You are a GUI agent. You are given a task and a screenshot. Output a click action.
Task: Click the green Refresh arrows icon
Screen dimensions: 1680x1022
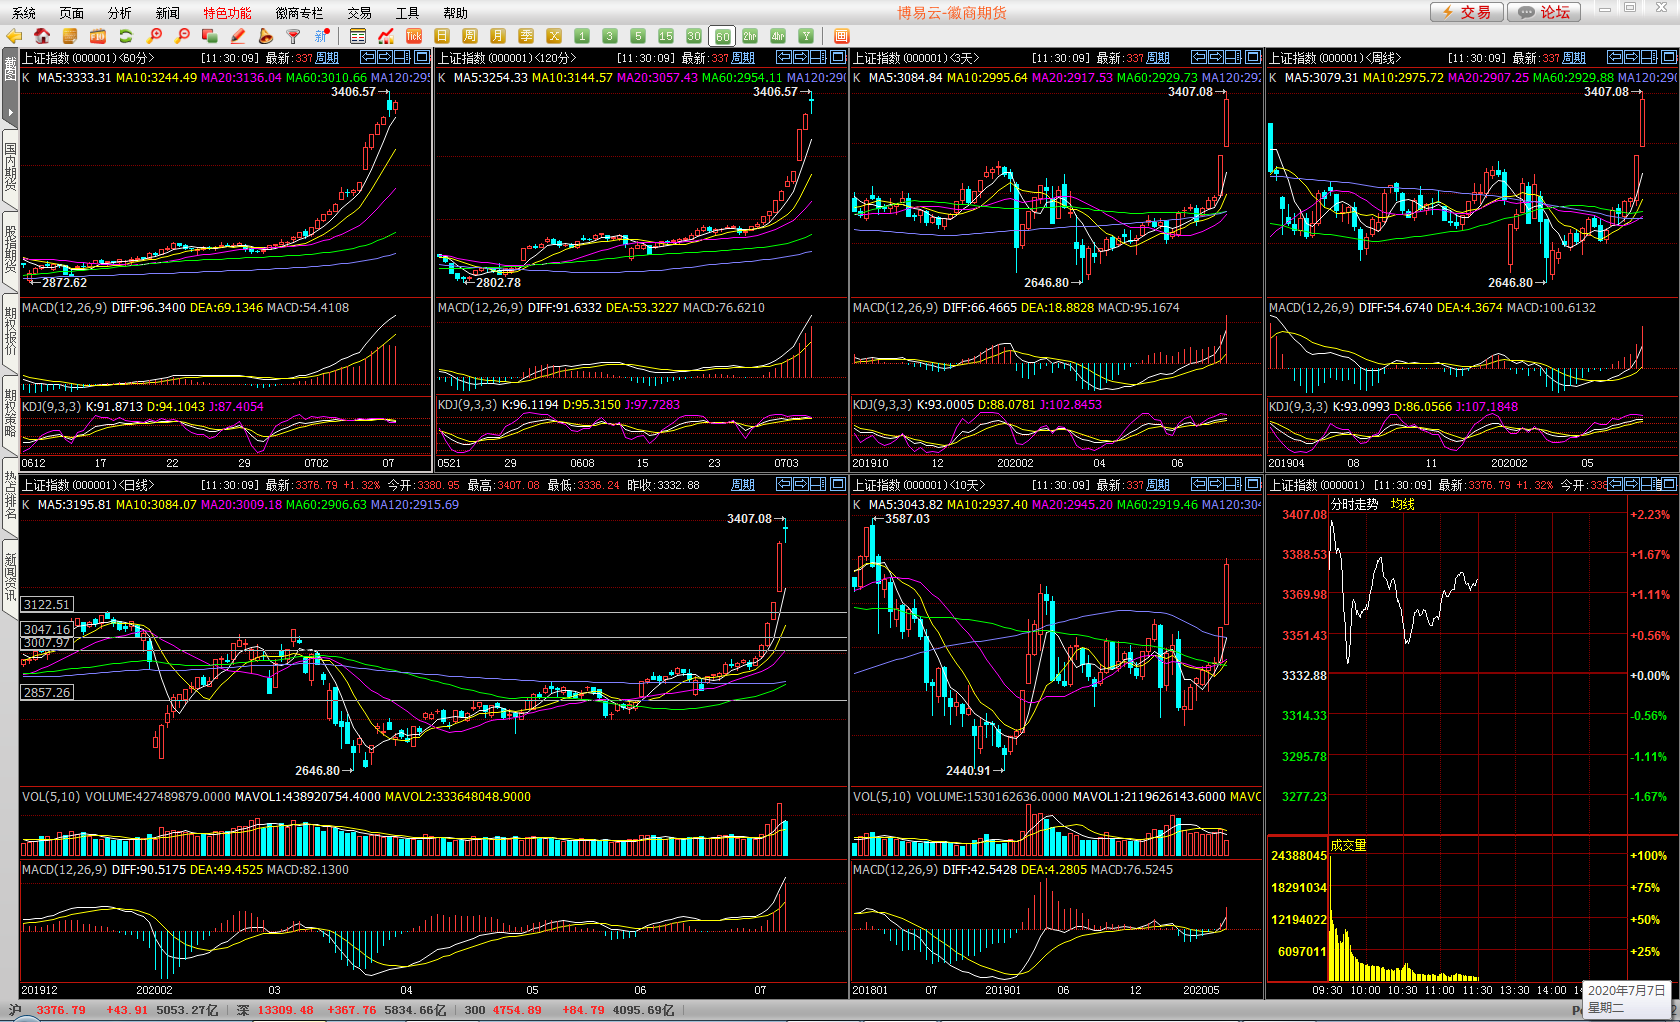point(126,36)
